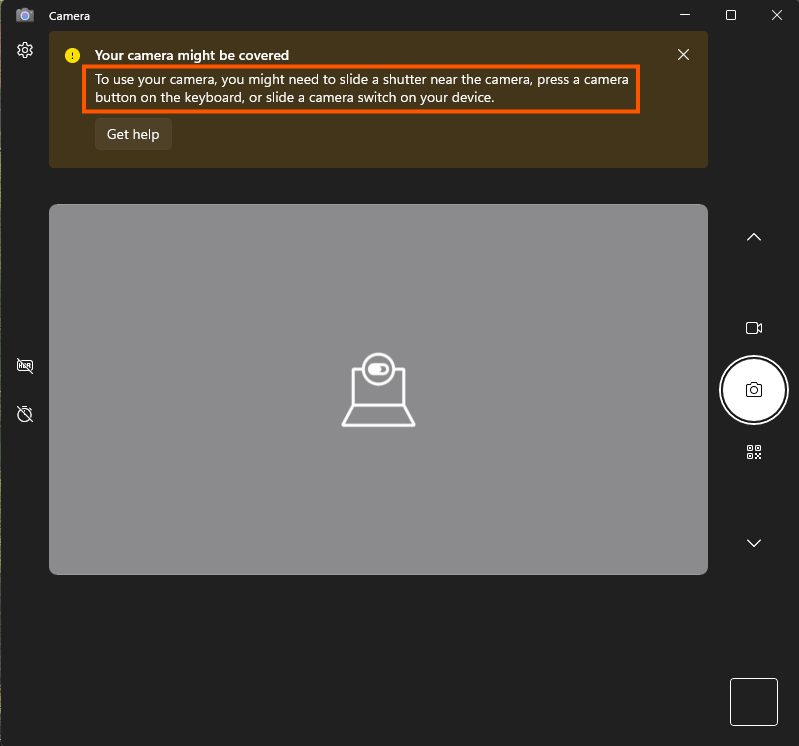Click the yellow warning icon
Screen dimensions: 799x746
72,55
